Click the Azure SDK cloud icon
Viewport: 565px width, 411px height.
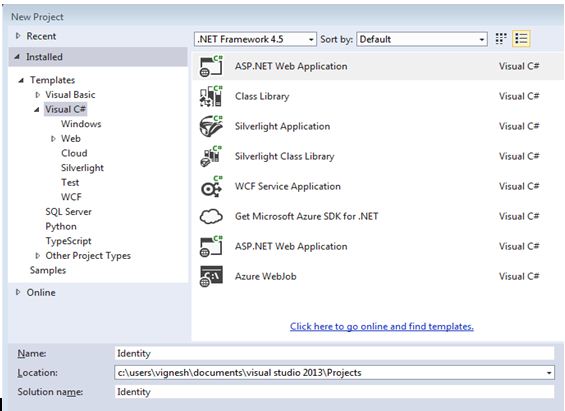click(x=211, y=216)
